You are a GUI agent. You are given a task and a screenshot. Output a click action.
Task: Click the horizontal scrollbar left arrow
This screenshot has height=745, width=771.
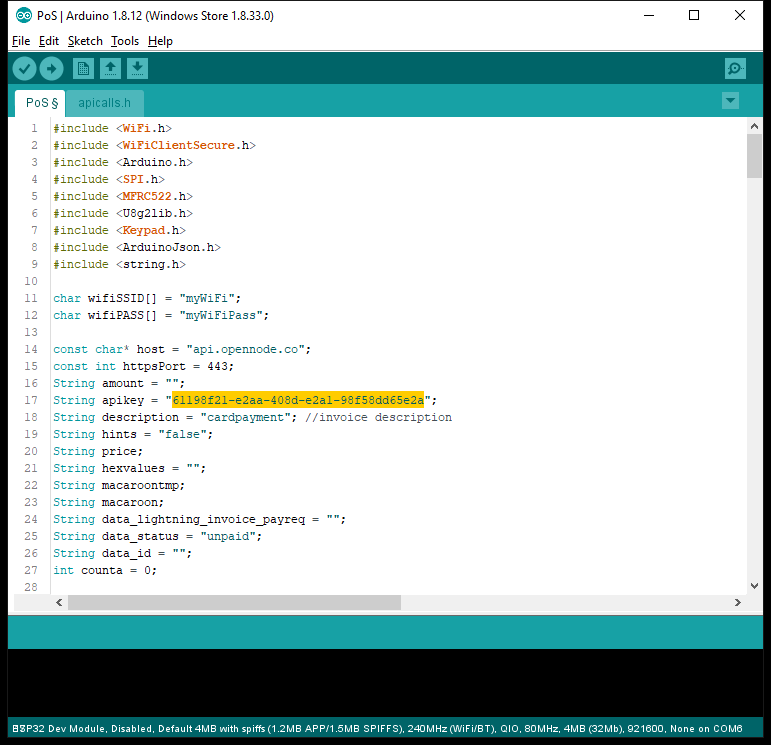click(59, 602)
